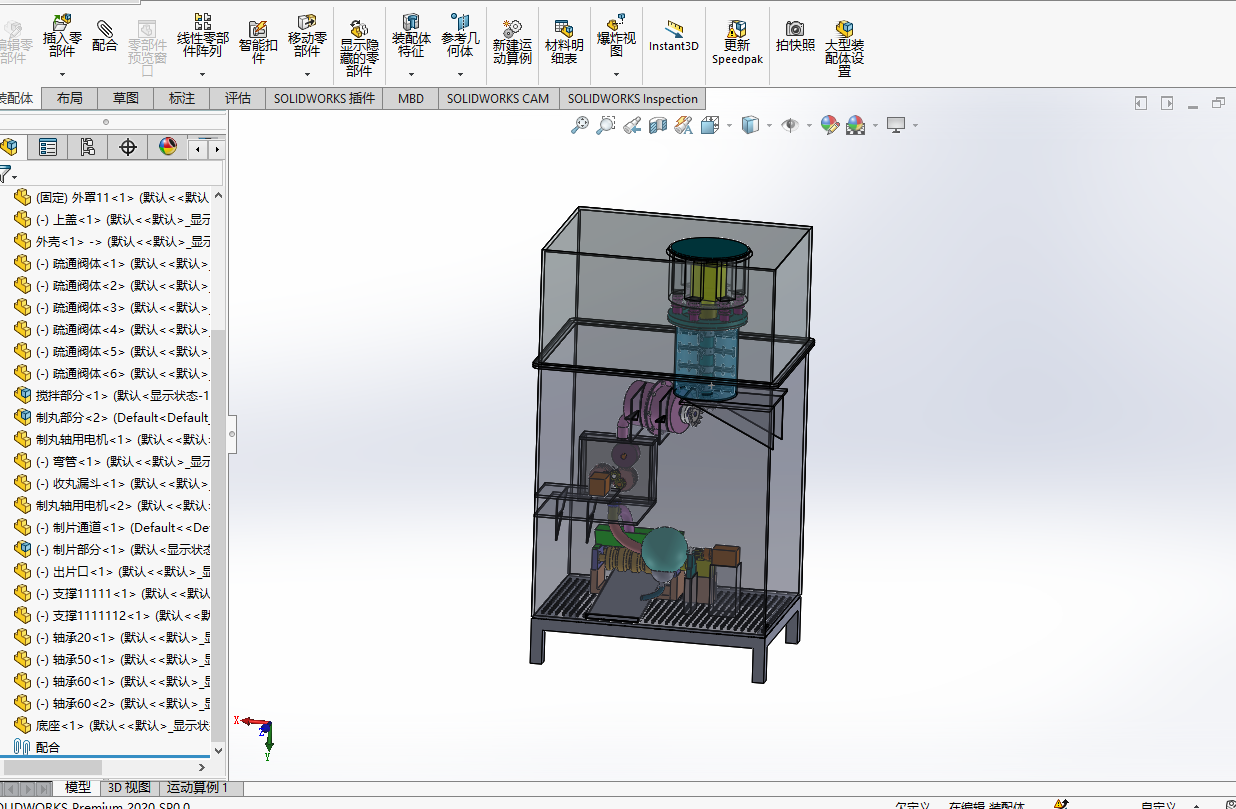Click Dynamic Annotation Views icon
This screenshot has width=1236, height=809.
pyautogui.click(x=684, y=125)
